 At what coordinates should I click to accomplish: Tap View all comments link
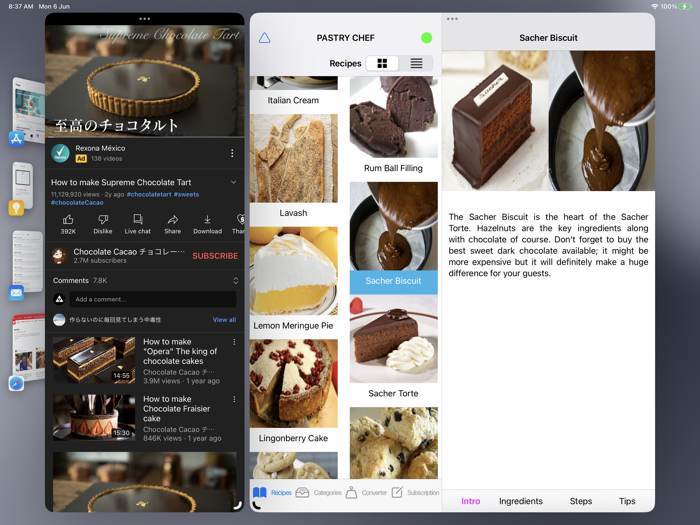tap(225, 320)
